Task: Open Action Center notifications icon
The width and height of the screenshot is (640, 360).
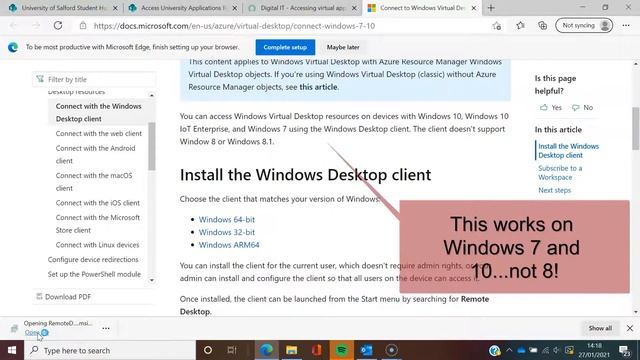Action: click(624, 350)
